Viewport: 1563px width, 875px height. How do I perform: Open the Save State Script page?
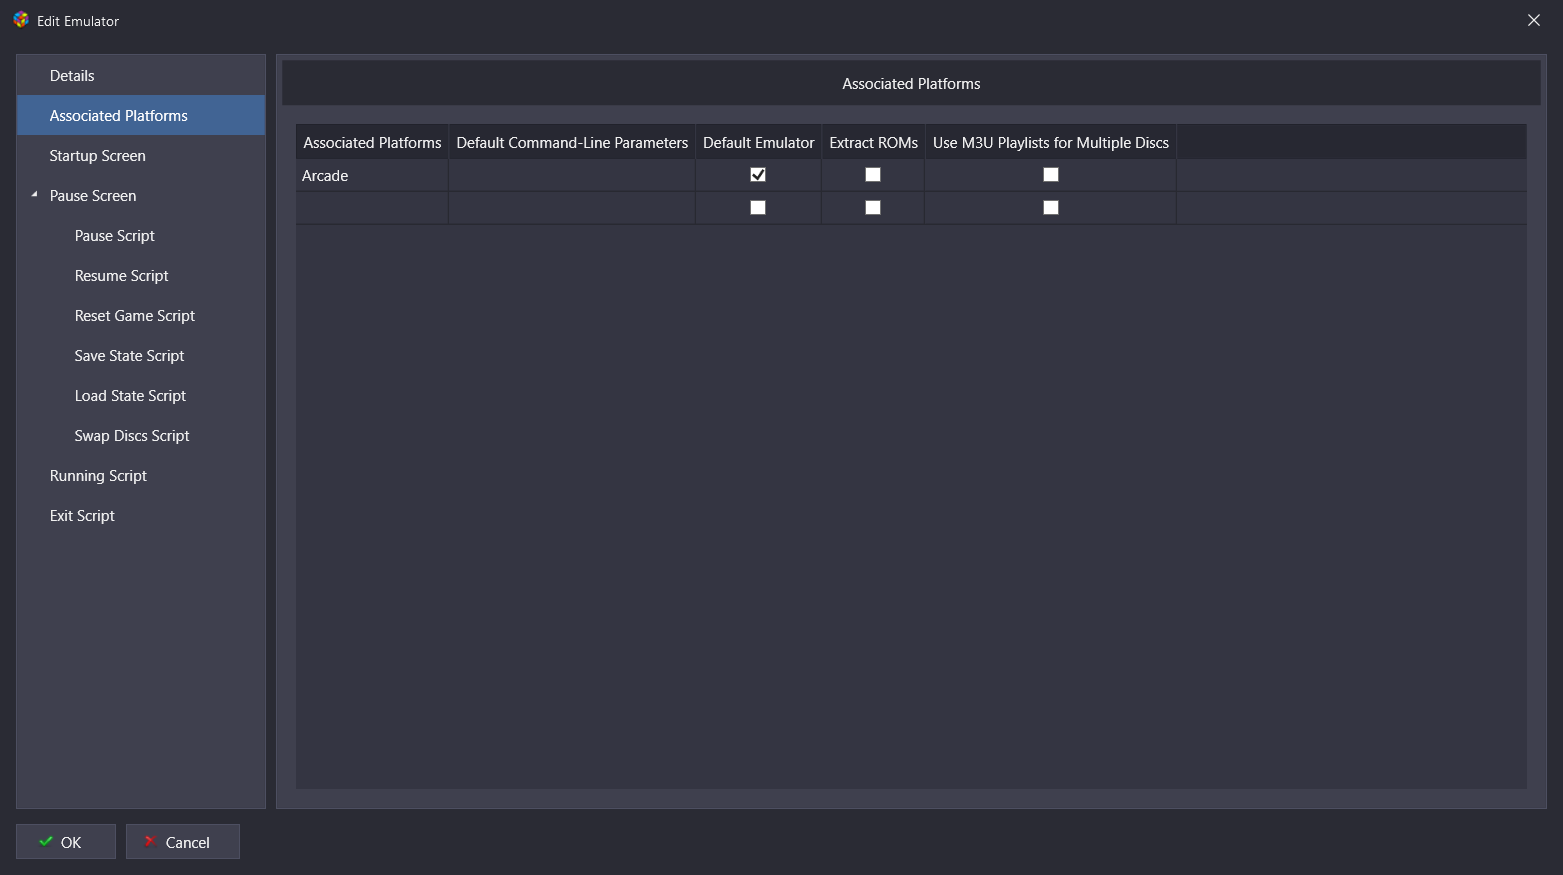(x=141, y=356)
